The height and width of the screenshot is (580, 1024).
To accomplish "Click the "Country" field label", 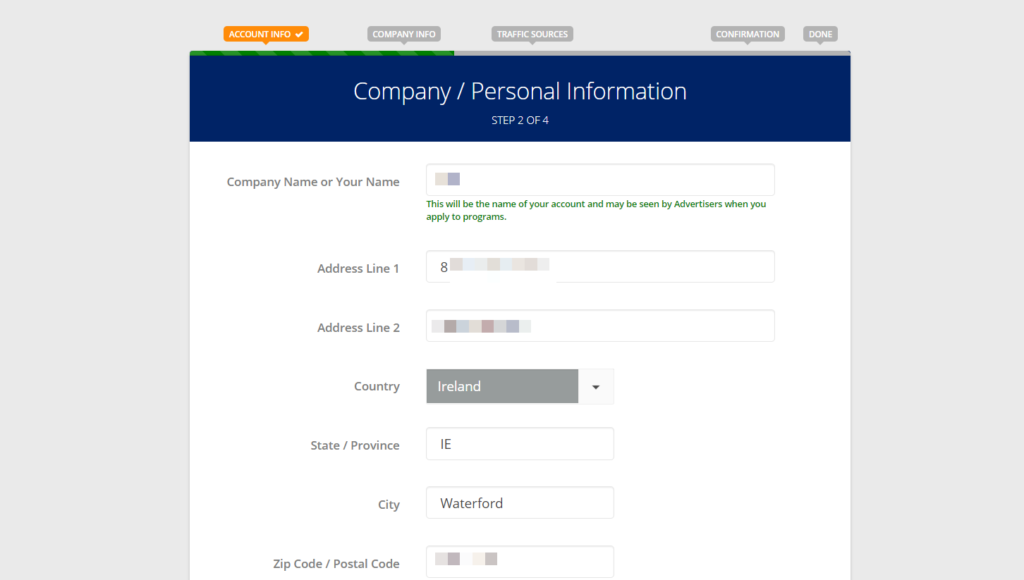I will tap(376, 387).
